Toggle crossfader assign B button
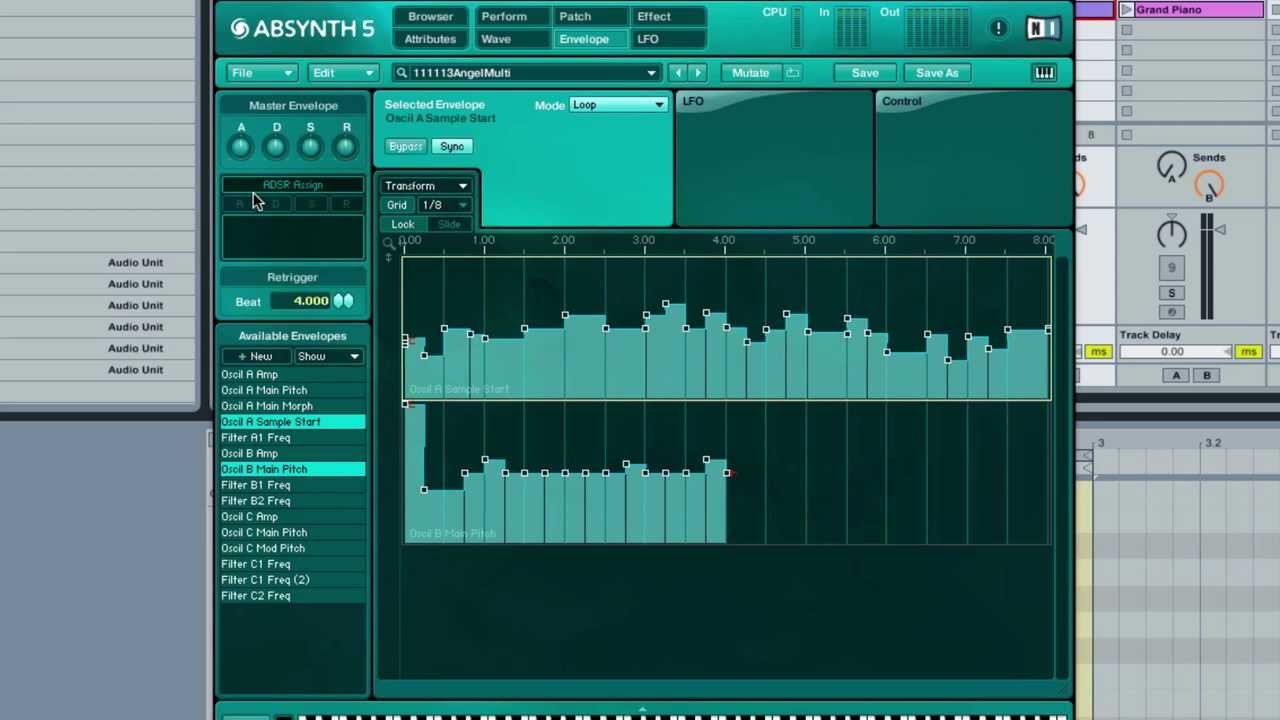 coord(1206,375)
